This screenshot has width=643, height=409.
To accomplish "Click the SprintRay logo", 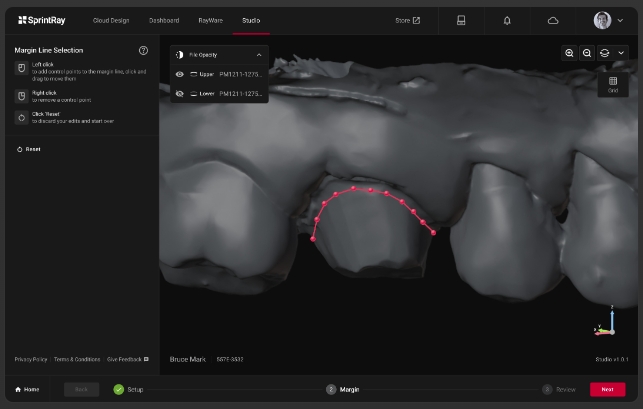I will tap(41, 20).
